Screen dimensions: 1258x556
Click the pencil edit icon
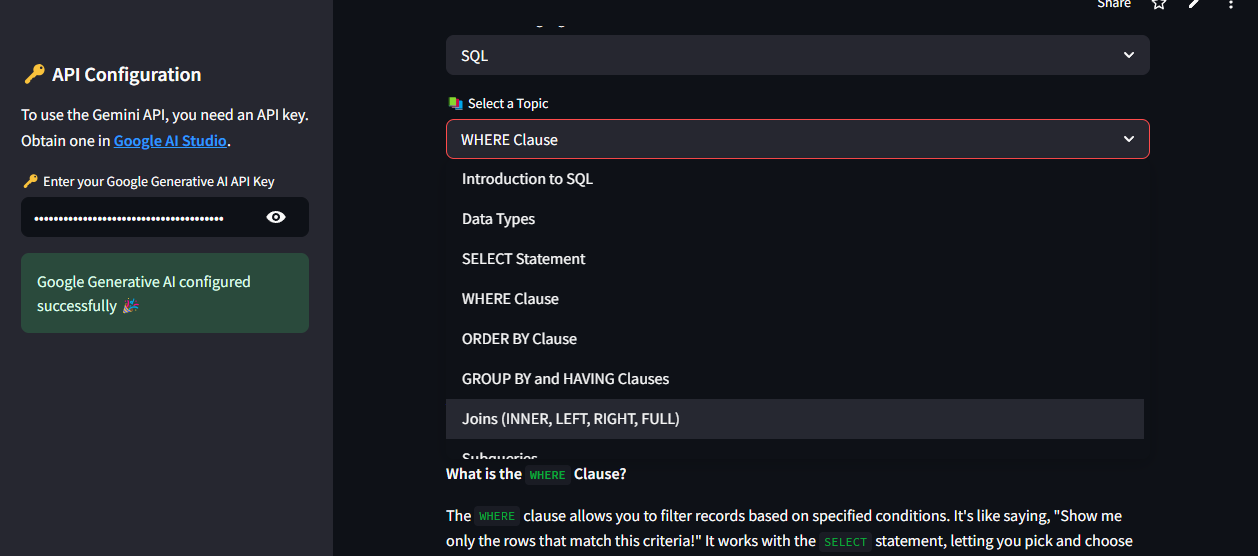pyautogui.click(x=1194, y=4)
